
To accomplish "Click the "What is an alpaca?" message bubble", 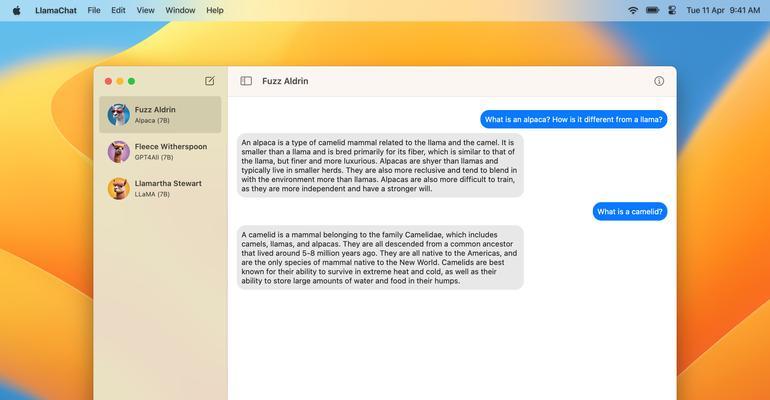I will pos(574,119).
